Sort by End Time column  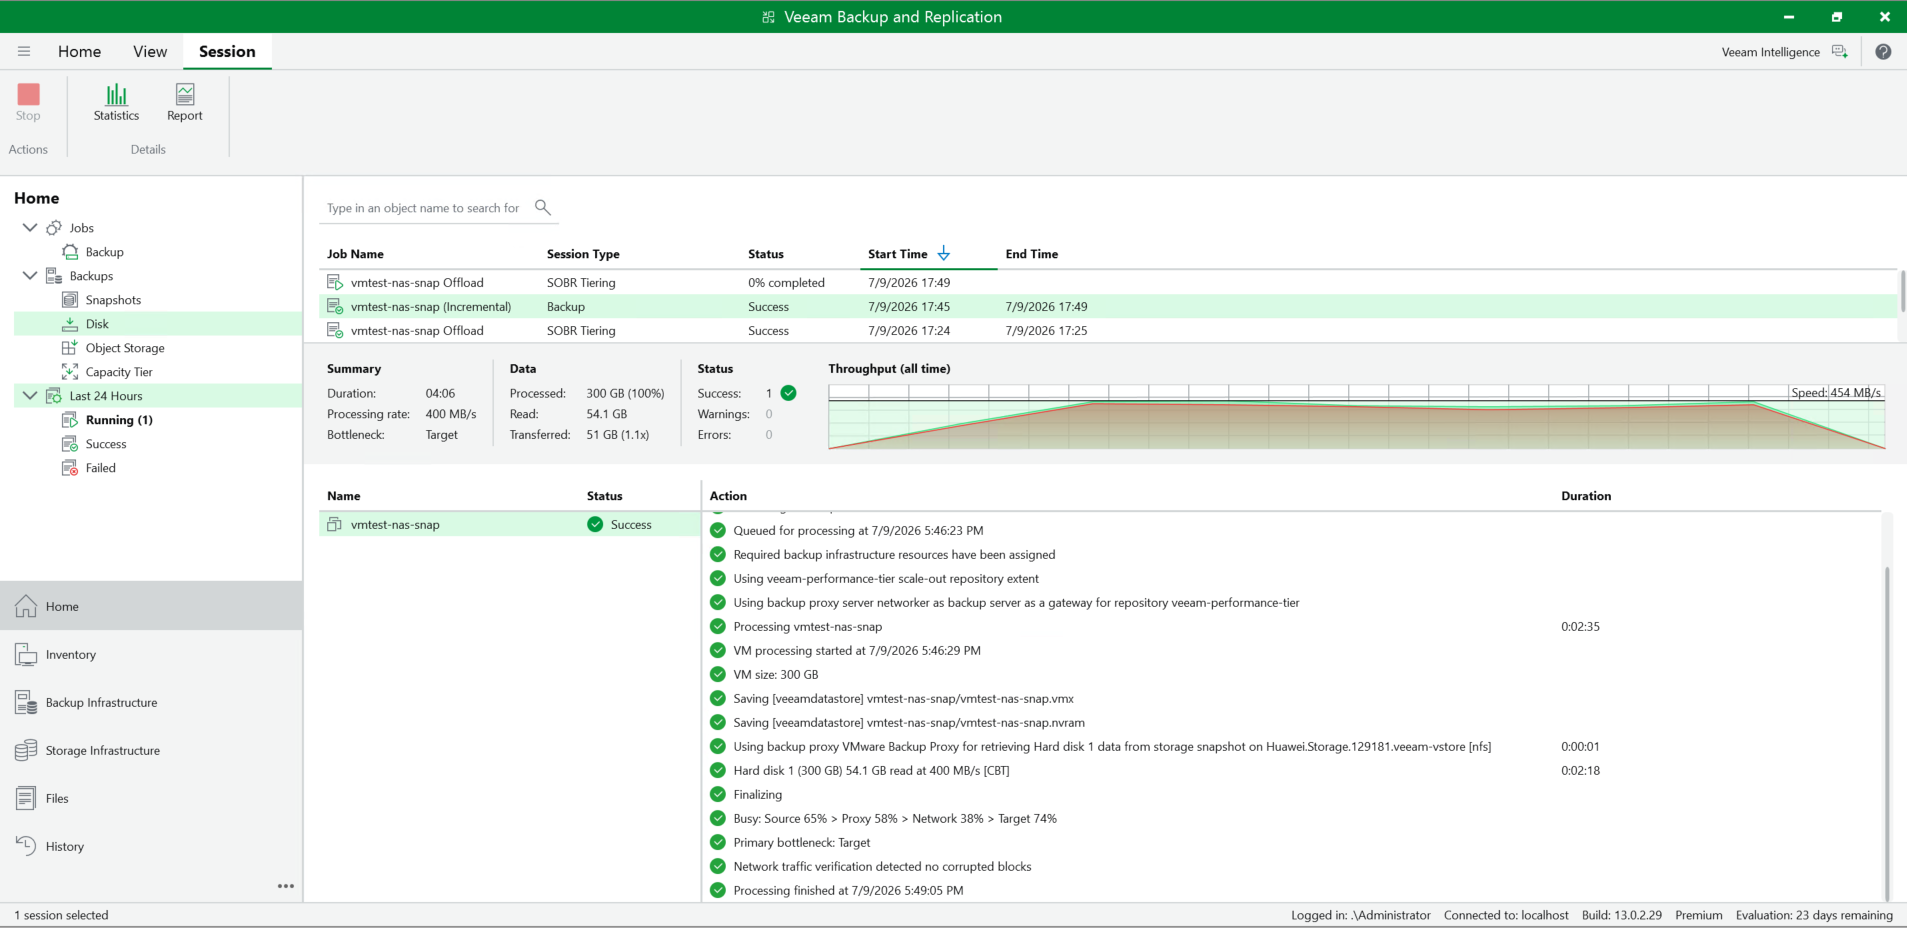click(1032, 254)
